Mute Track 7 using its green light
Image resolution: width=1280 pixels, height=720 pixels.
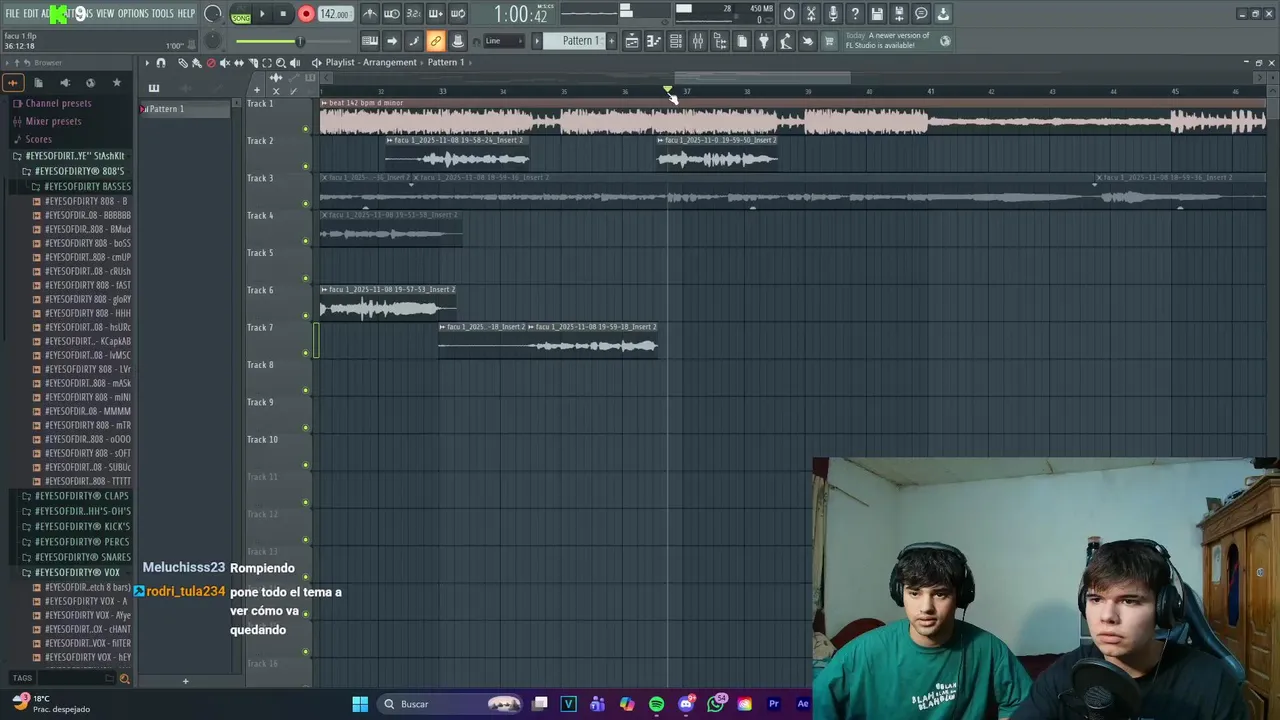coord(306,353)
